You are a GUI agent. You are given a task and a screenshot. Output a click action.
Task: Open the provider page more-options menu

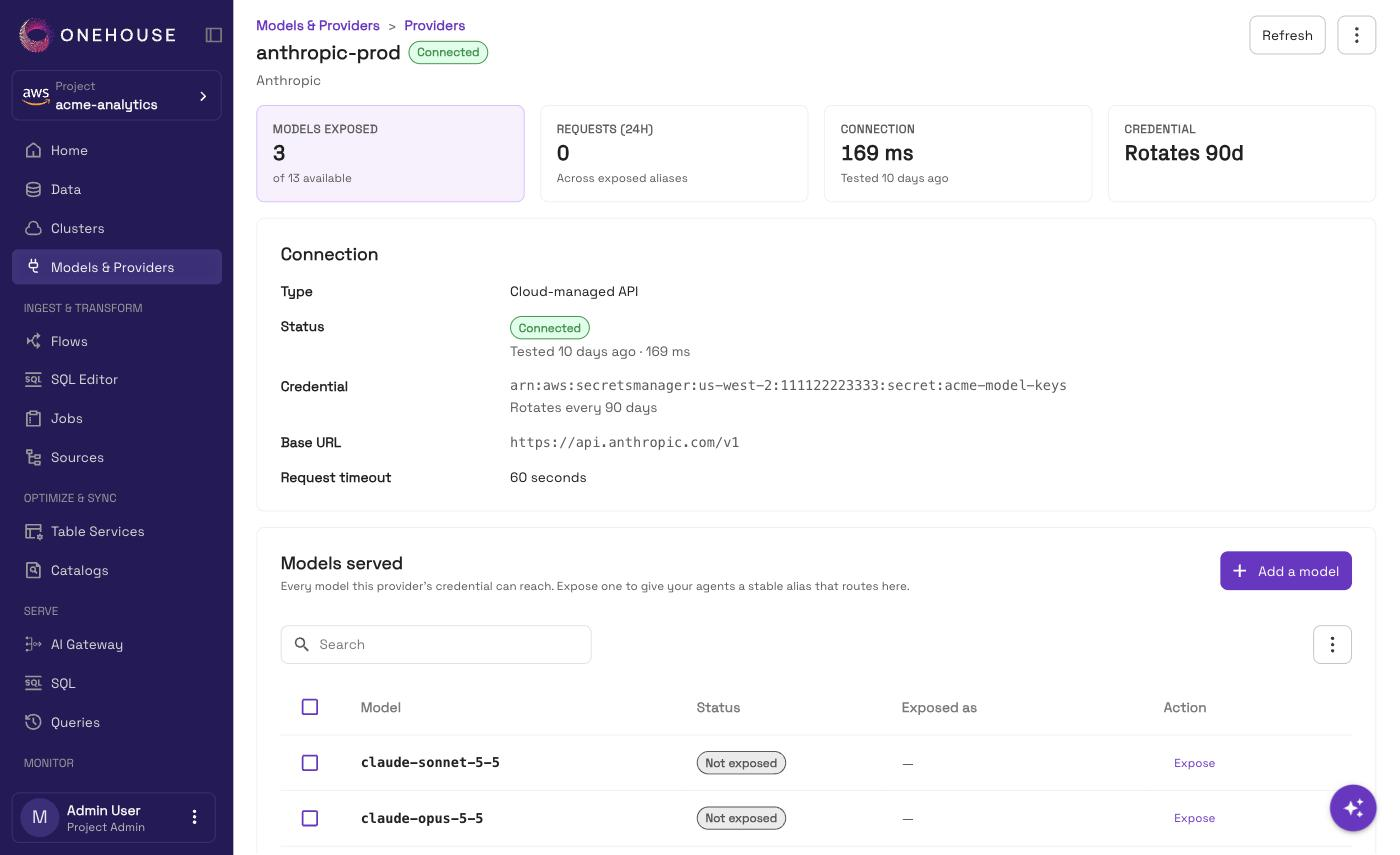coord(1357,35)
